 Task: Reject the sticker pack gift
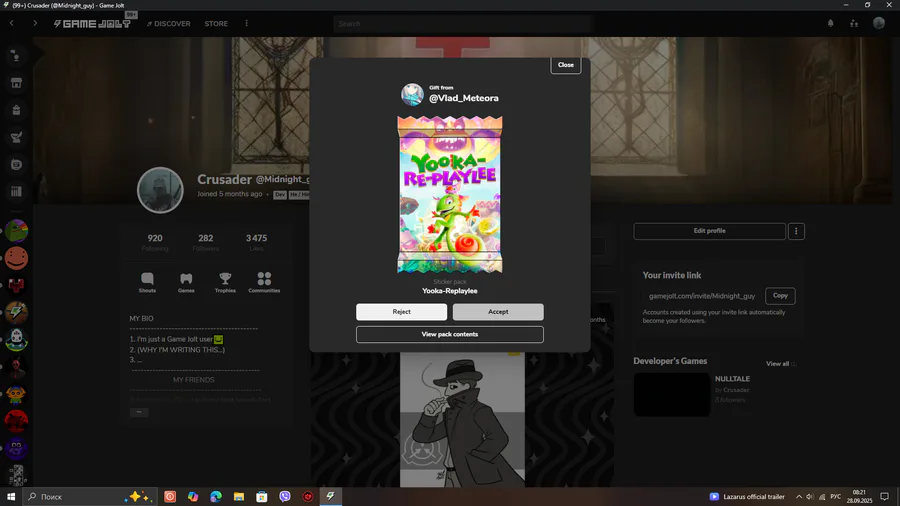pyautogui.click(x=401, y=312)
